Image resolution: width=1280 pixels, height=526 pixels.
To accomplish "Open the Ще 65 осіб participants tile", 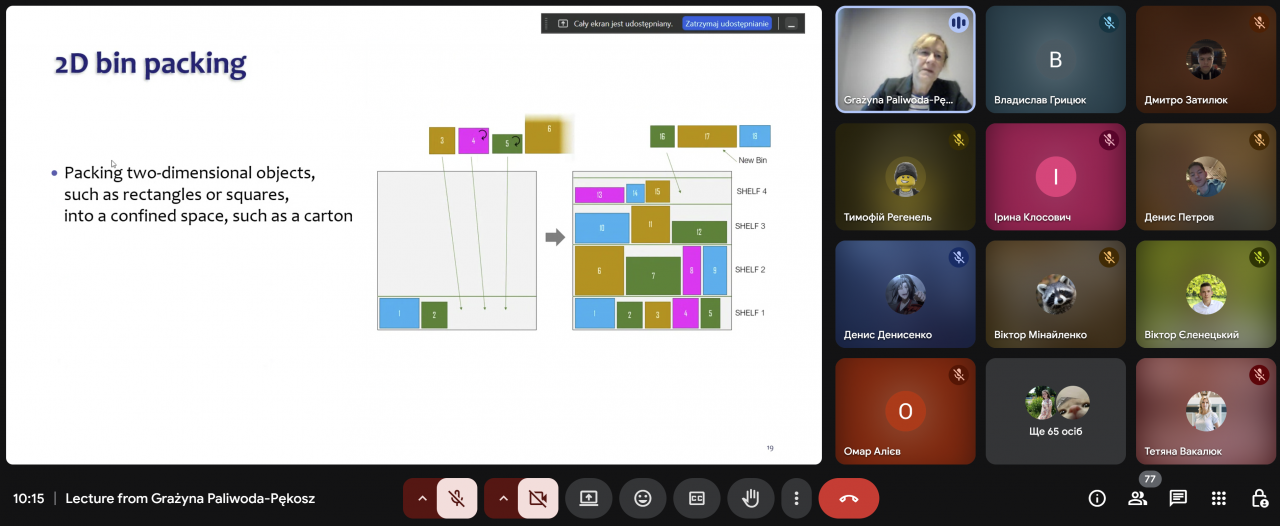I will click(x=1055, y=411).
